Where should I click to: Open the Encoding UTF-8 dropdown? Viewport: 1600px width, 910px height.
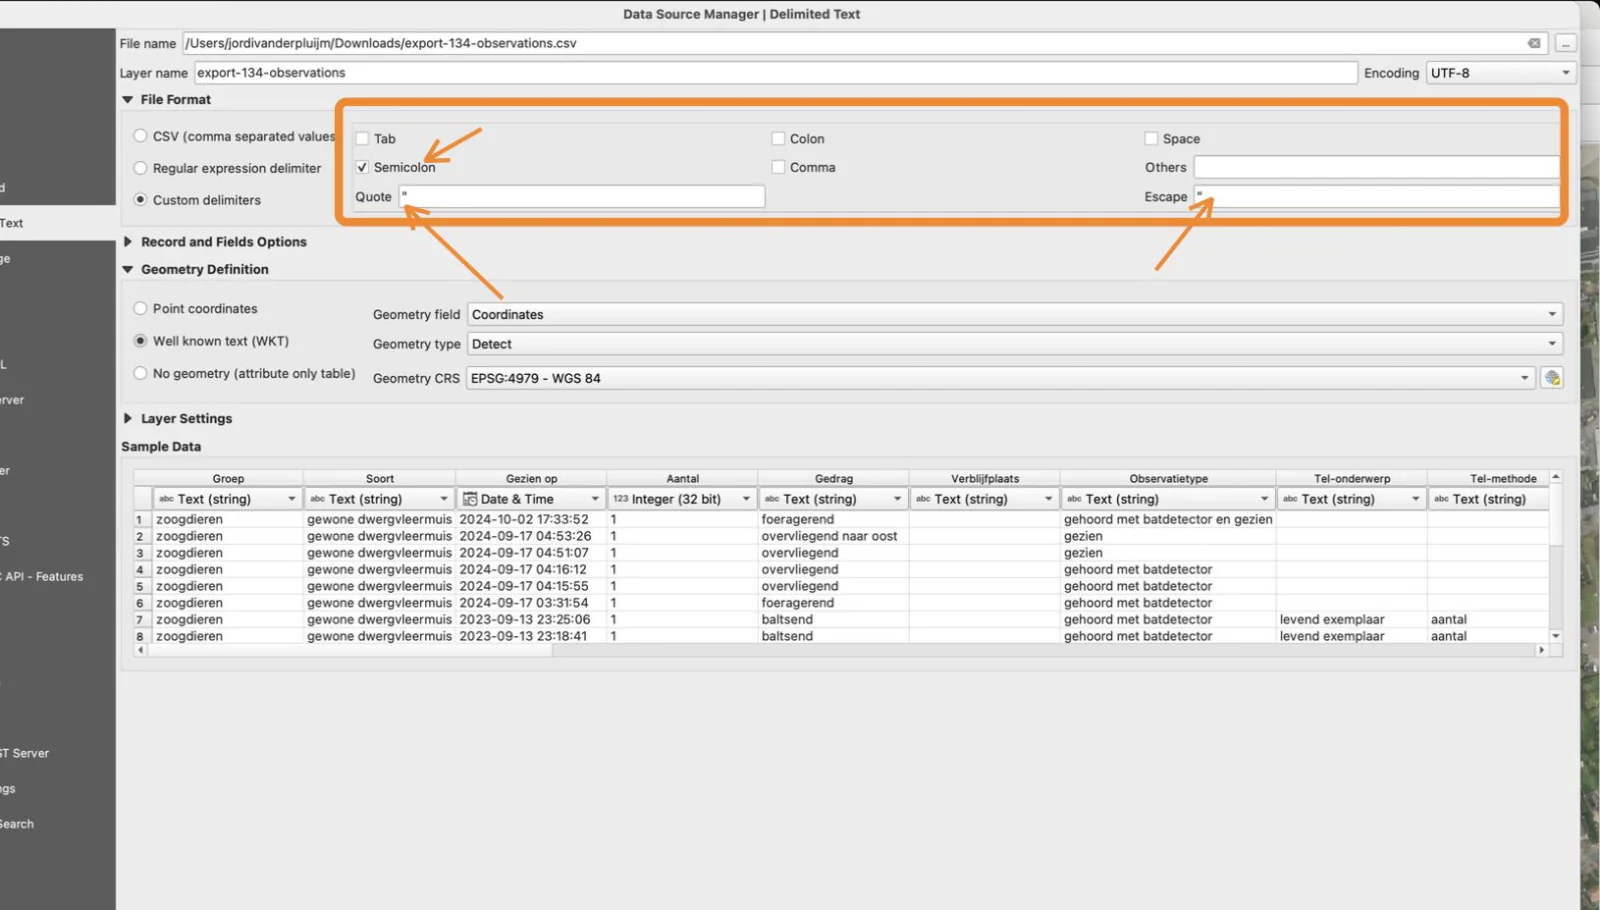1500,73
